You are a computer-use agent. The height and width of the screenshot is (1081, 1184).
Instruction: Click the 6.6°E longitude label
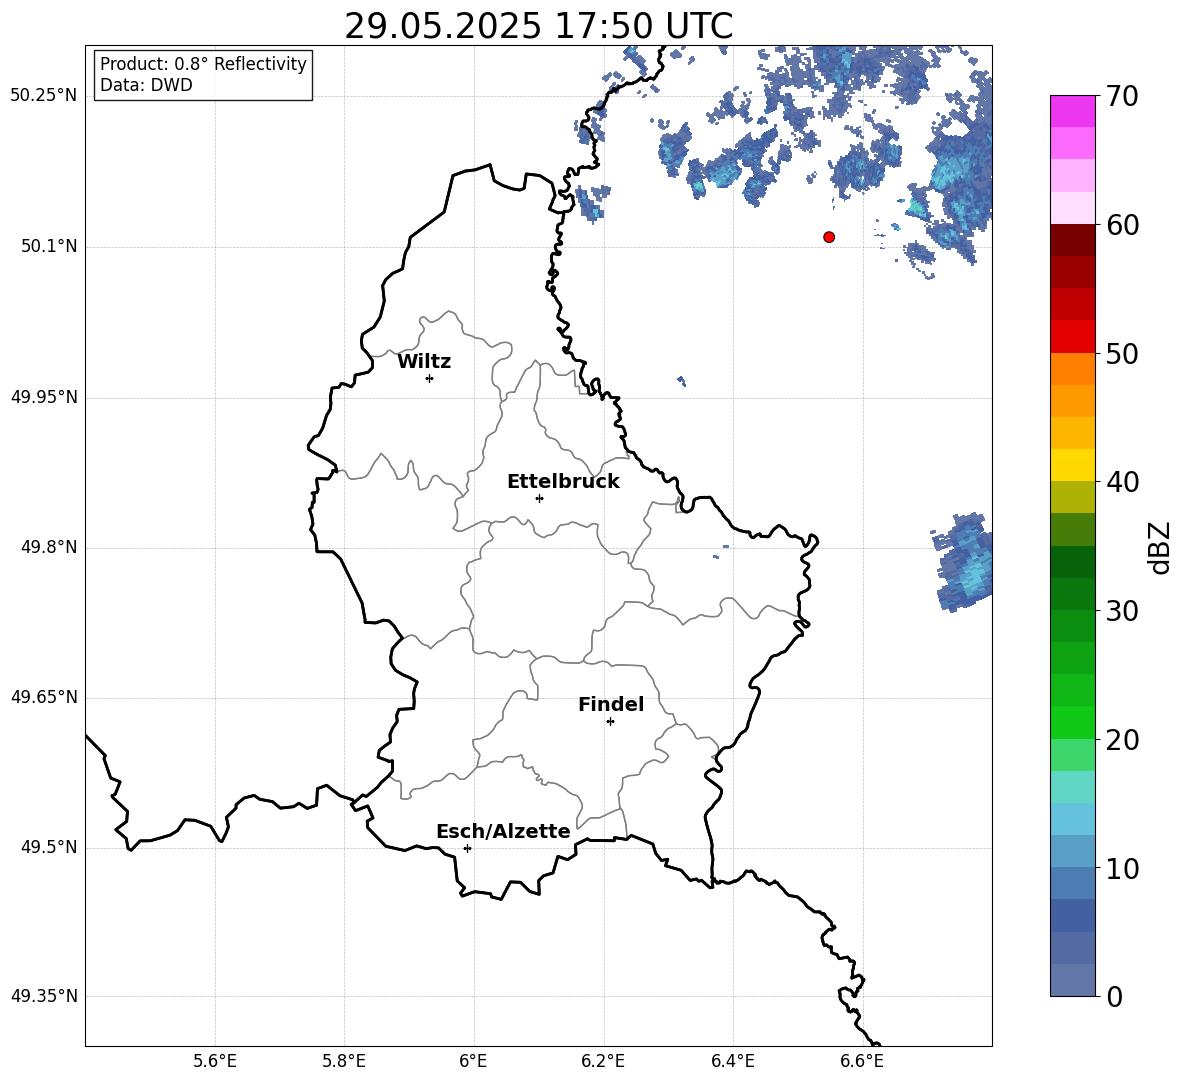click(x=862, y=1062)
